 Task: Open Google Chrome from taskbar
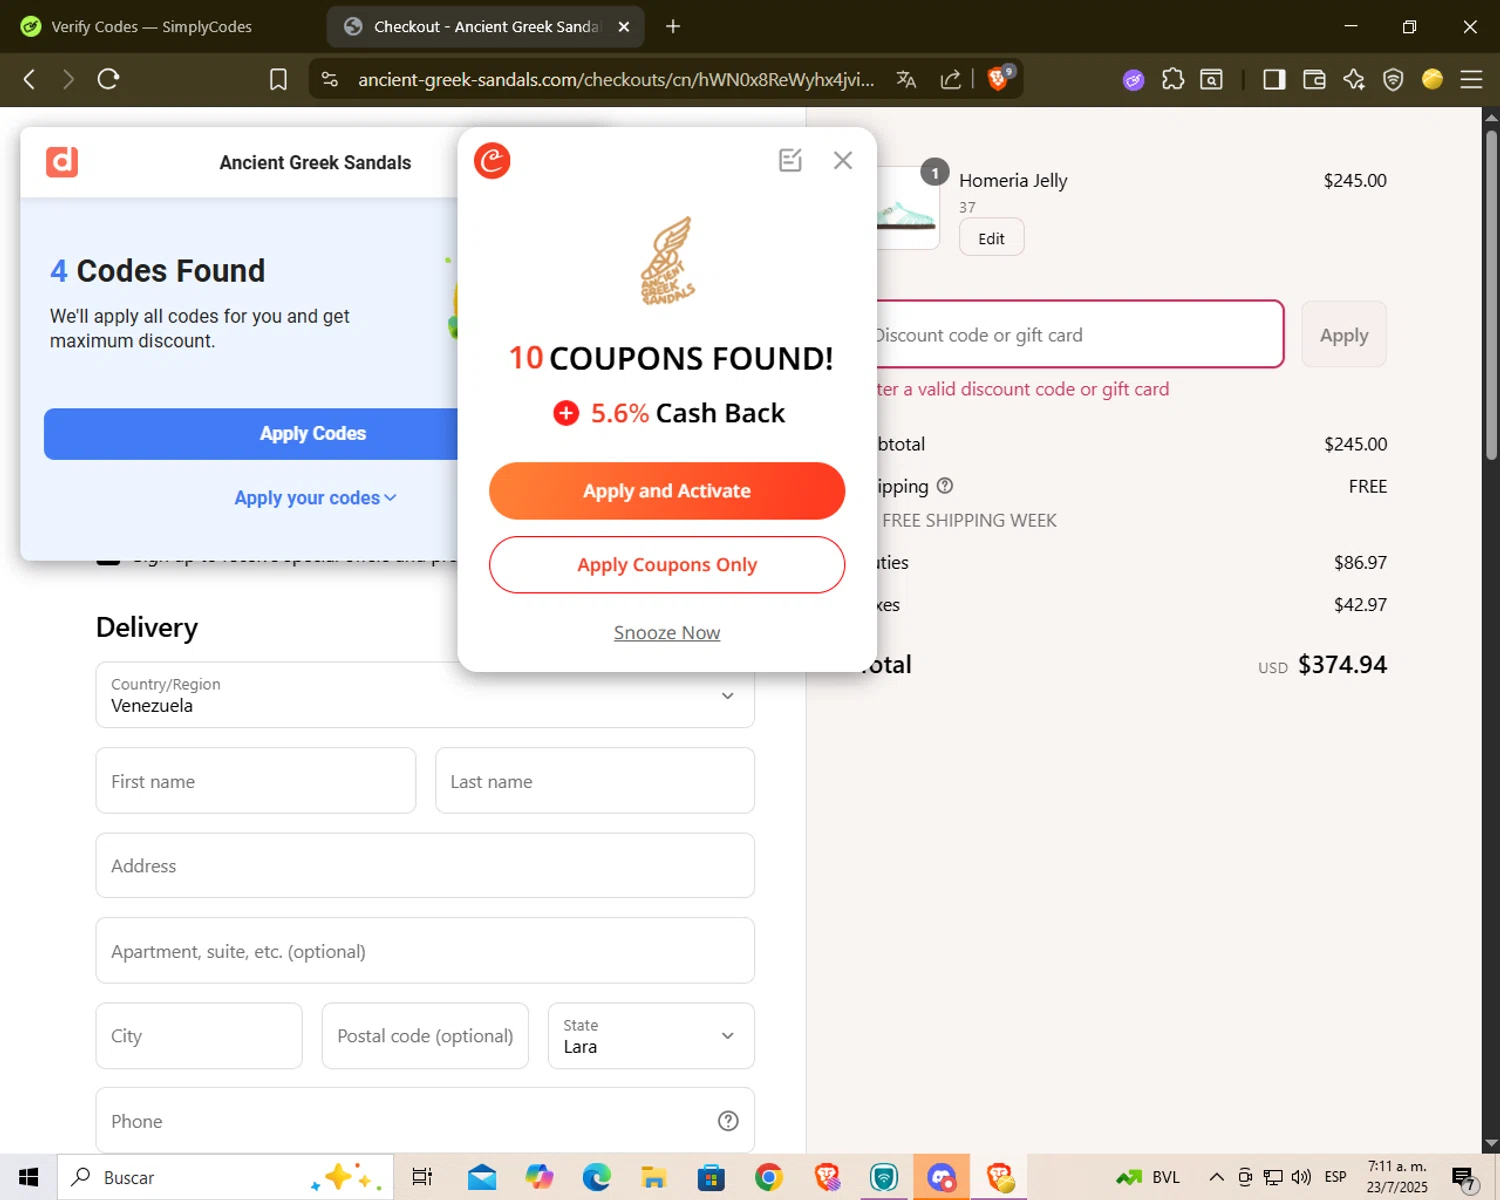(x=768, y=1177)
